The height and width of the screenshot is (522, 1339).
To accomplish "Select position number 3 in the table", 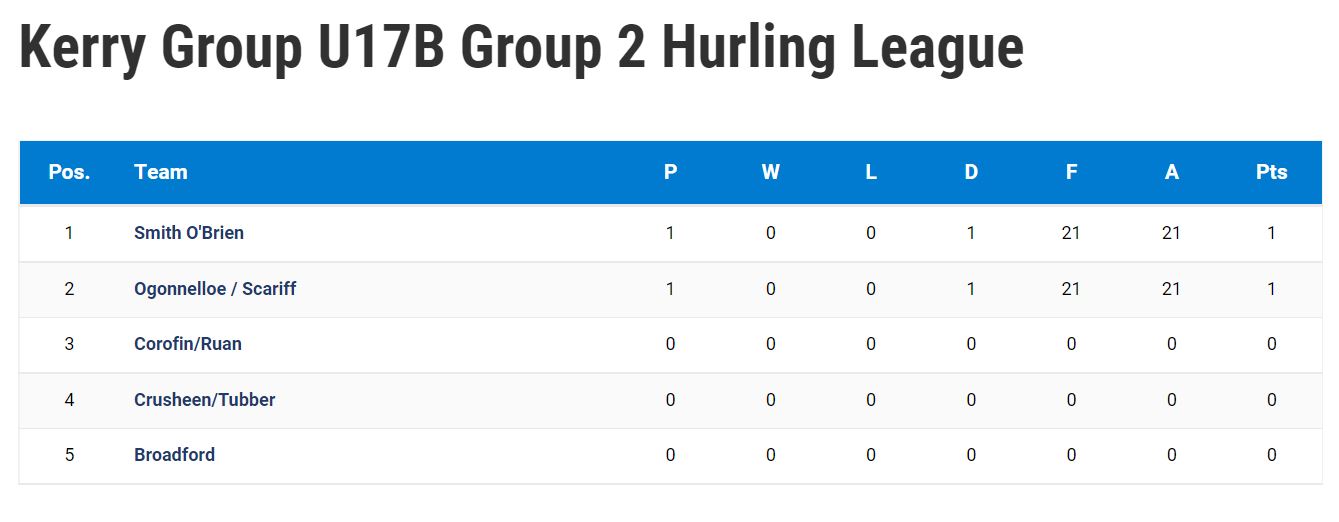I will 69,344.
